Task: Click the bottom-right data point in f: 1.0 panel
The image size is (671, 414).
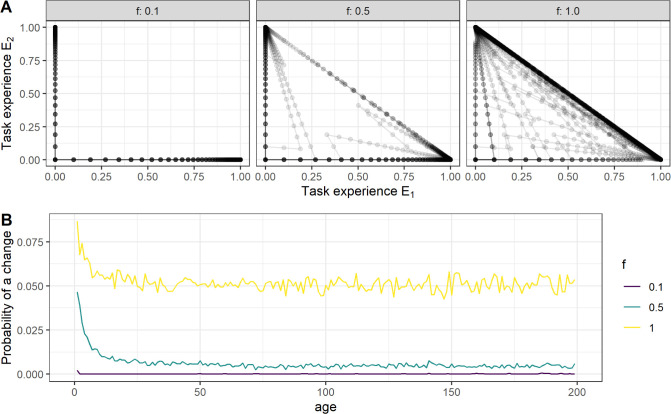Action: point(659,159)
